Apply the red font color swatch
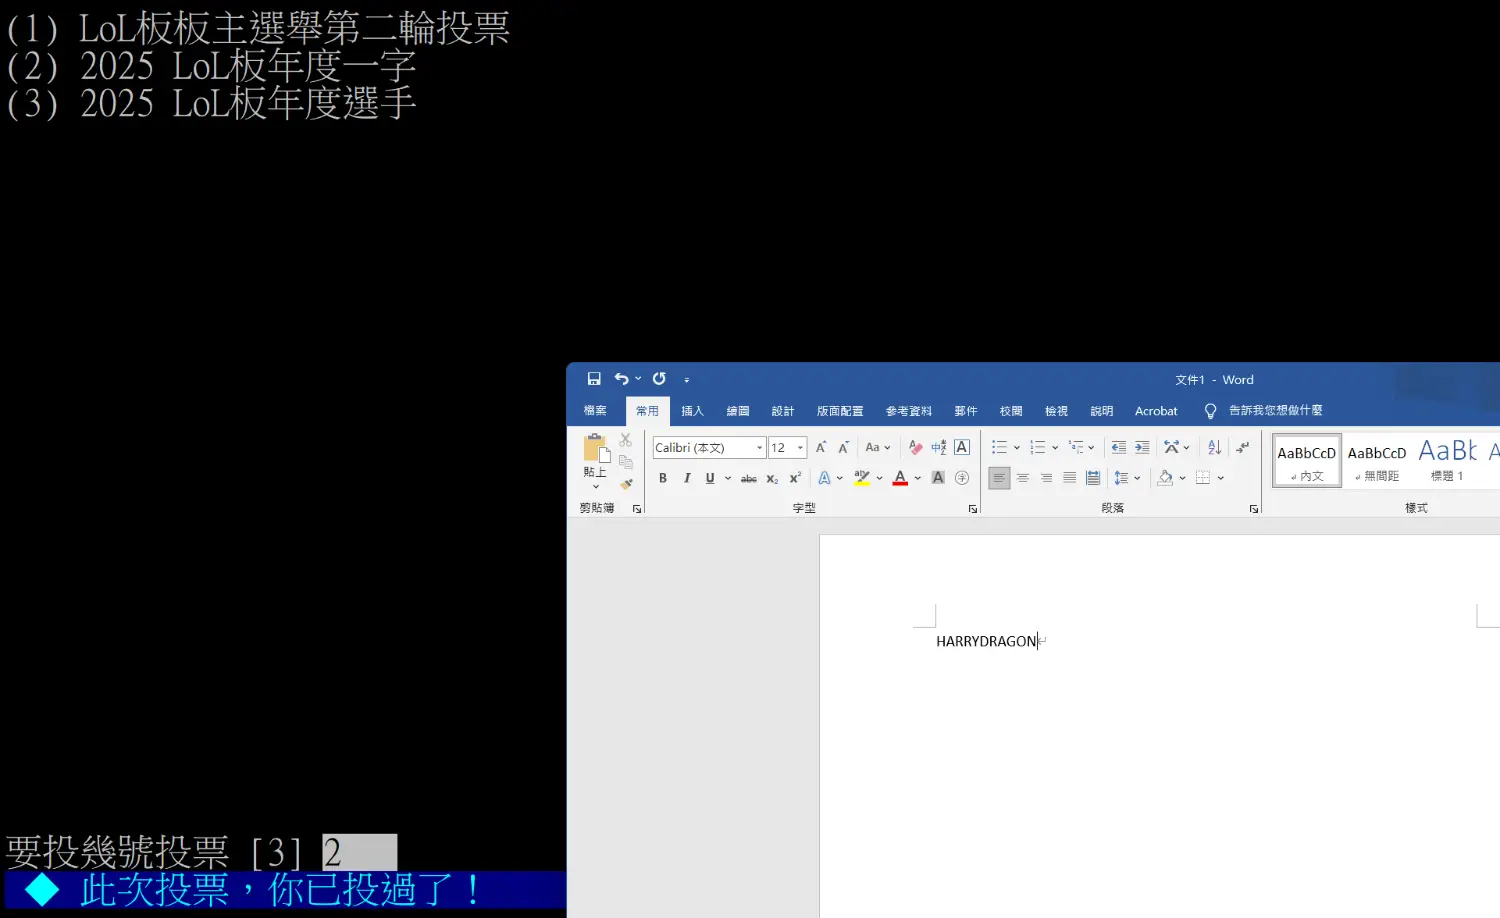This screenshot has width=1500, height=918. tap(900, 479)
